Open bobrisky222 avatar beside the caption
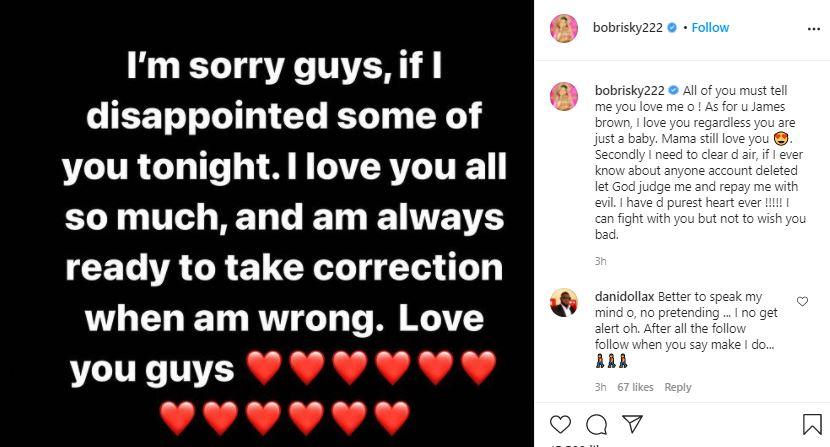The width and height of the screenshot is (830, 447). pos(564,97)
